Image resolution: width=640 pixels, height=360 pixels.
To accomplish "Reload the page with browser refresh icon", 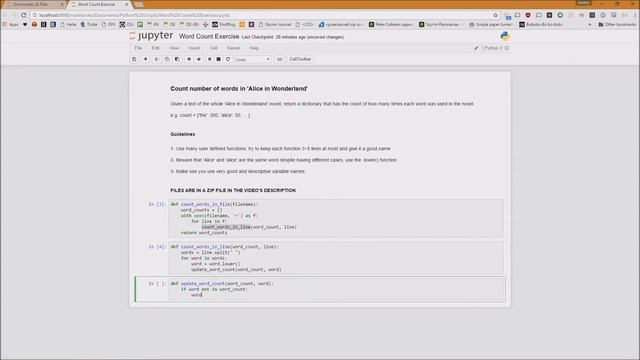I will coord(24,15).
